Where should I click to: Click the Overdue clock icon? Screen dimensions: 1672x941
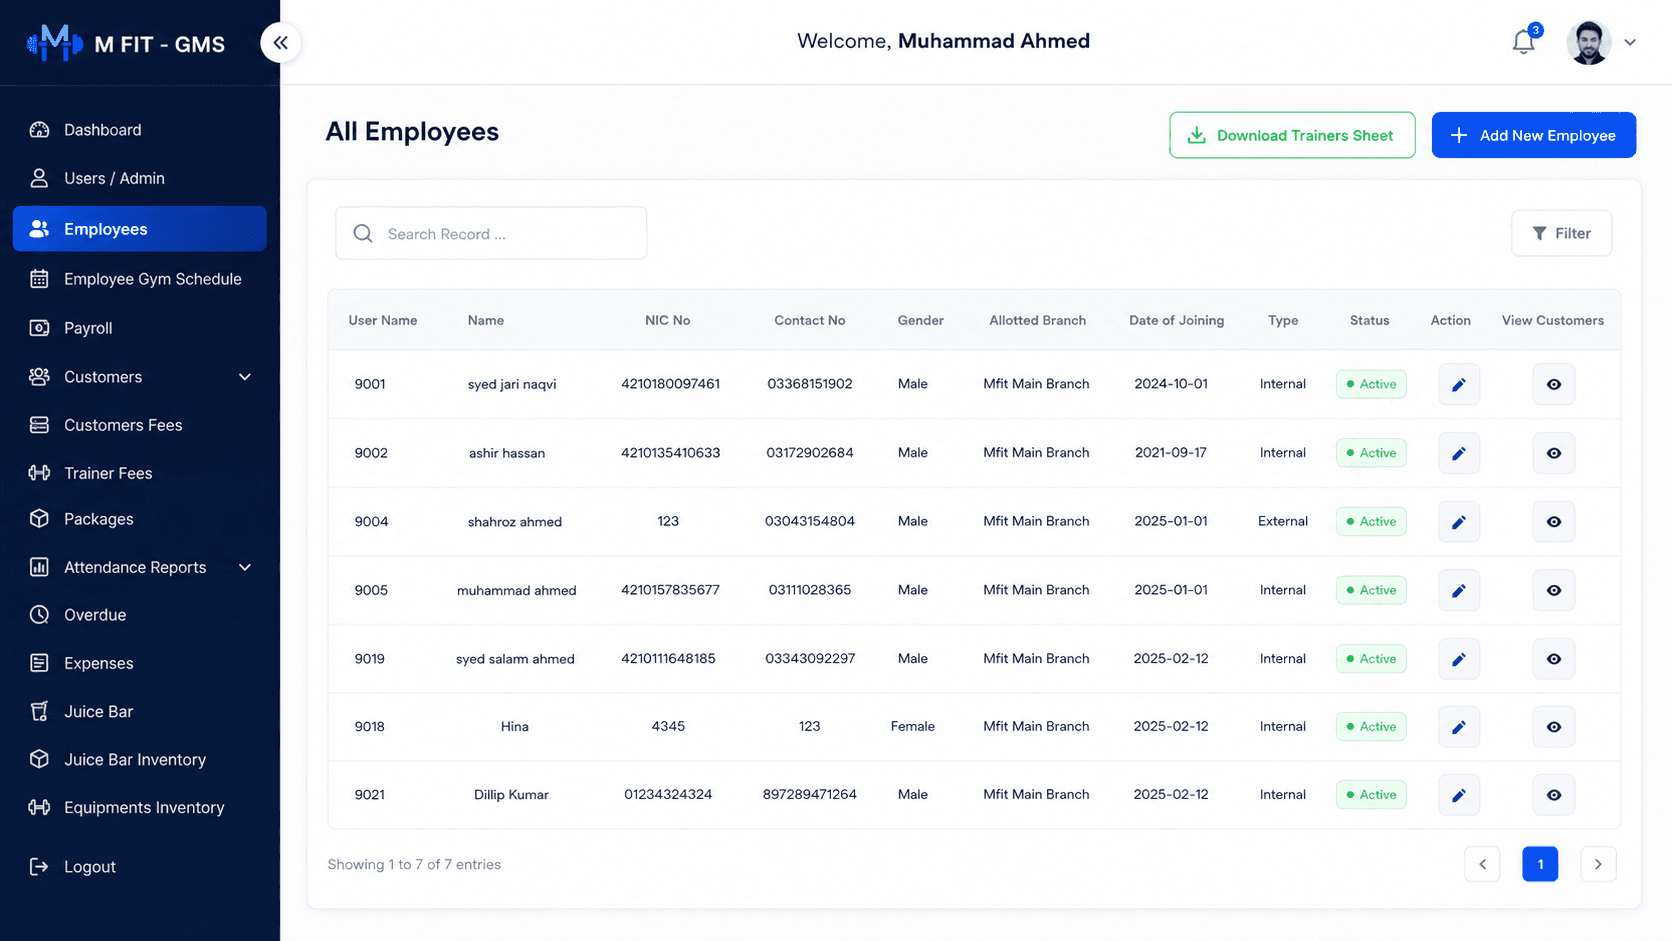pos(39,615)
